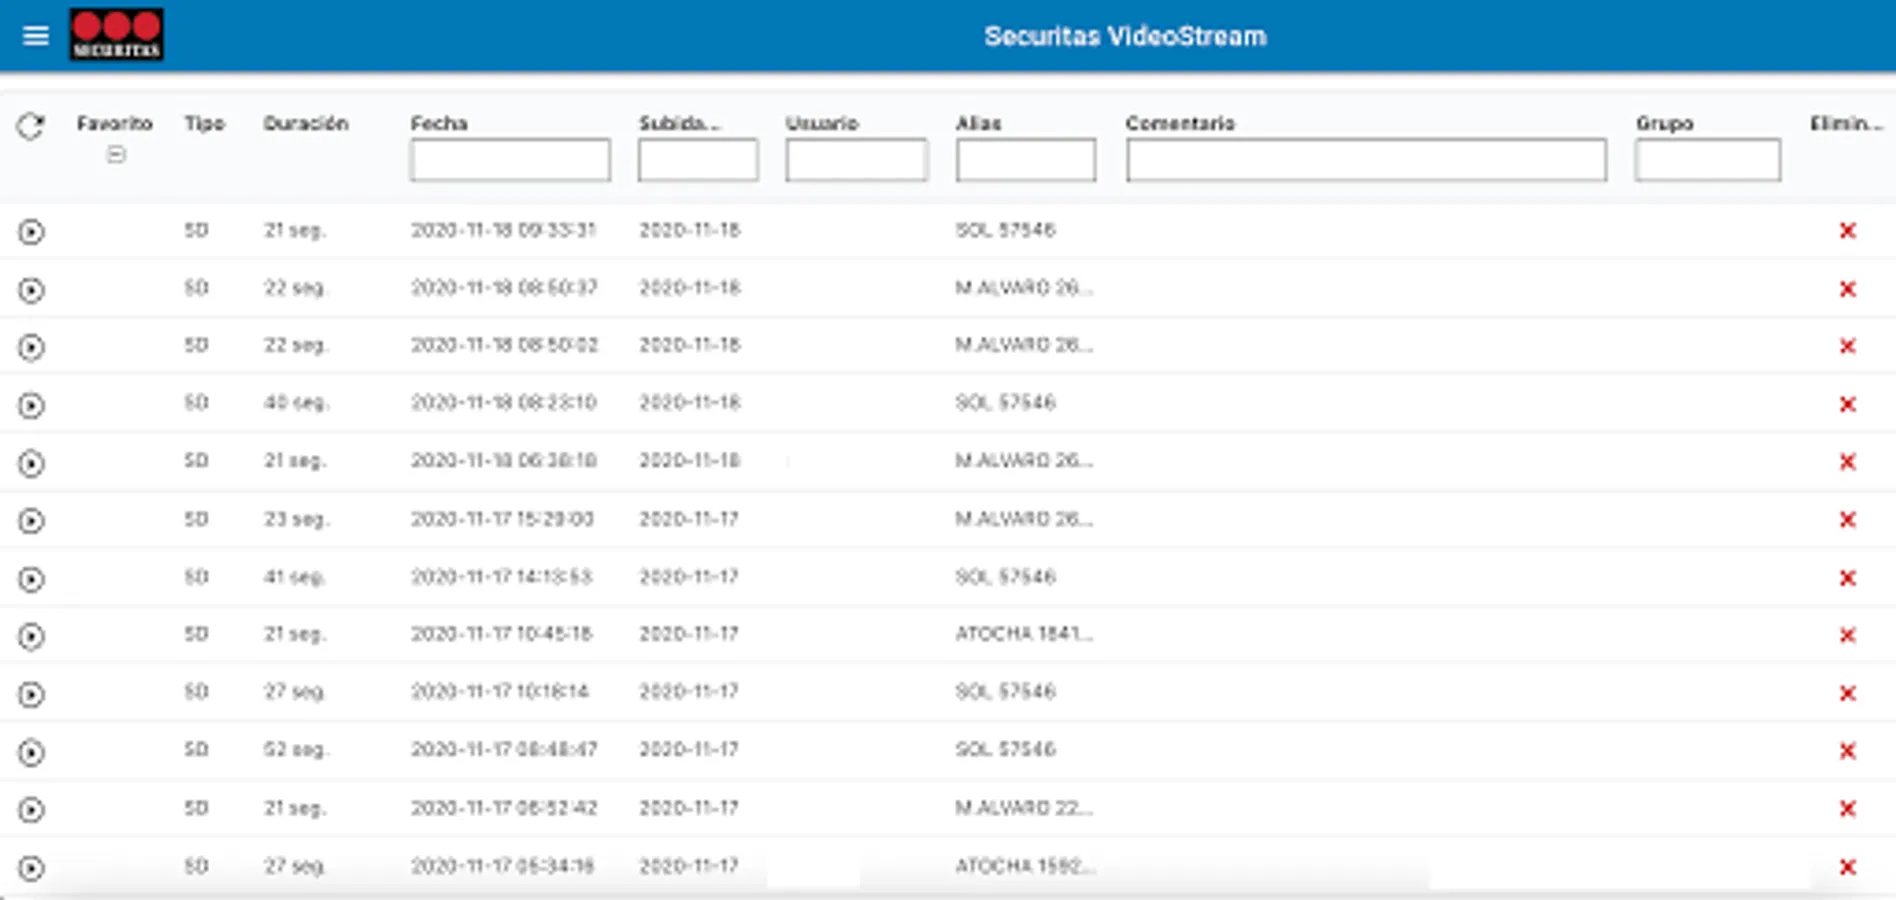The image size is (1896, 900).
Task: Sort by the Duración column header
Action: [306, 123]
